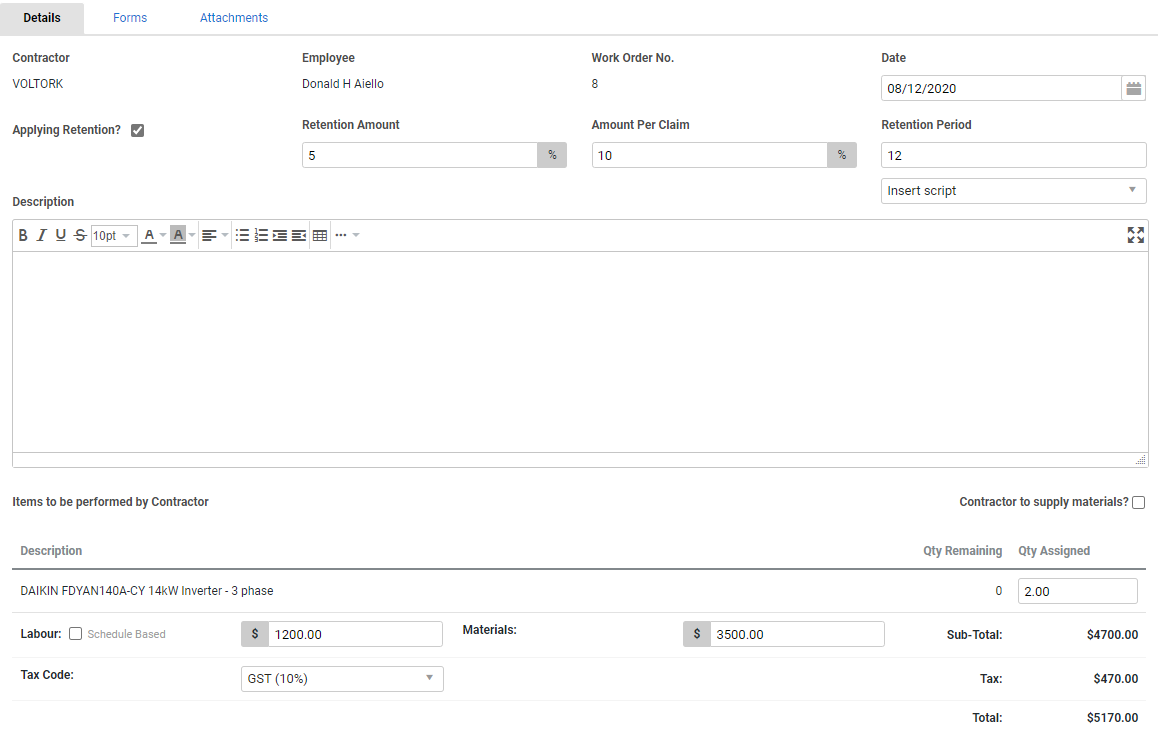Expand the description editor to fullscreen
Viewport: 1158px width, 733px height.
click(1135, 235)
